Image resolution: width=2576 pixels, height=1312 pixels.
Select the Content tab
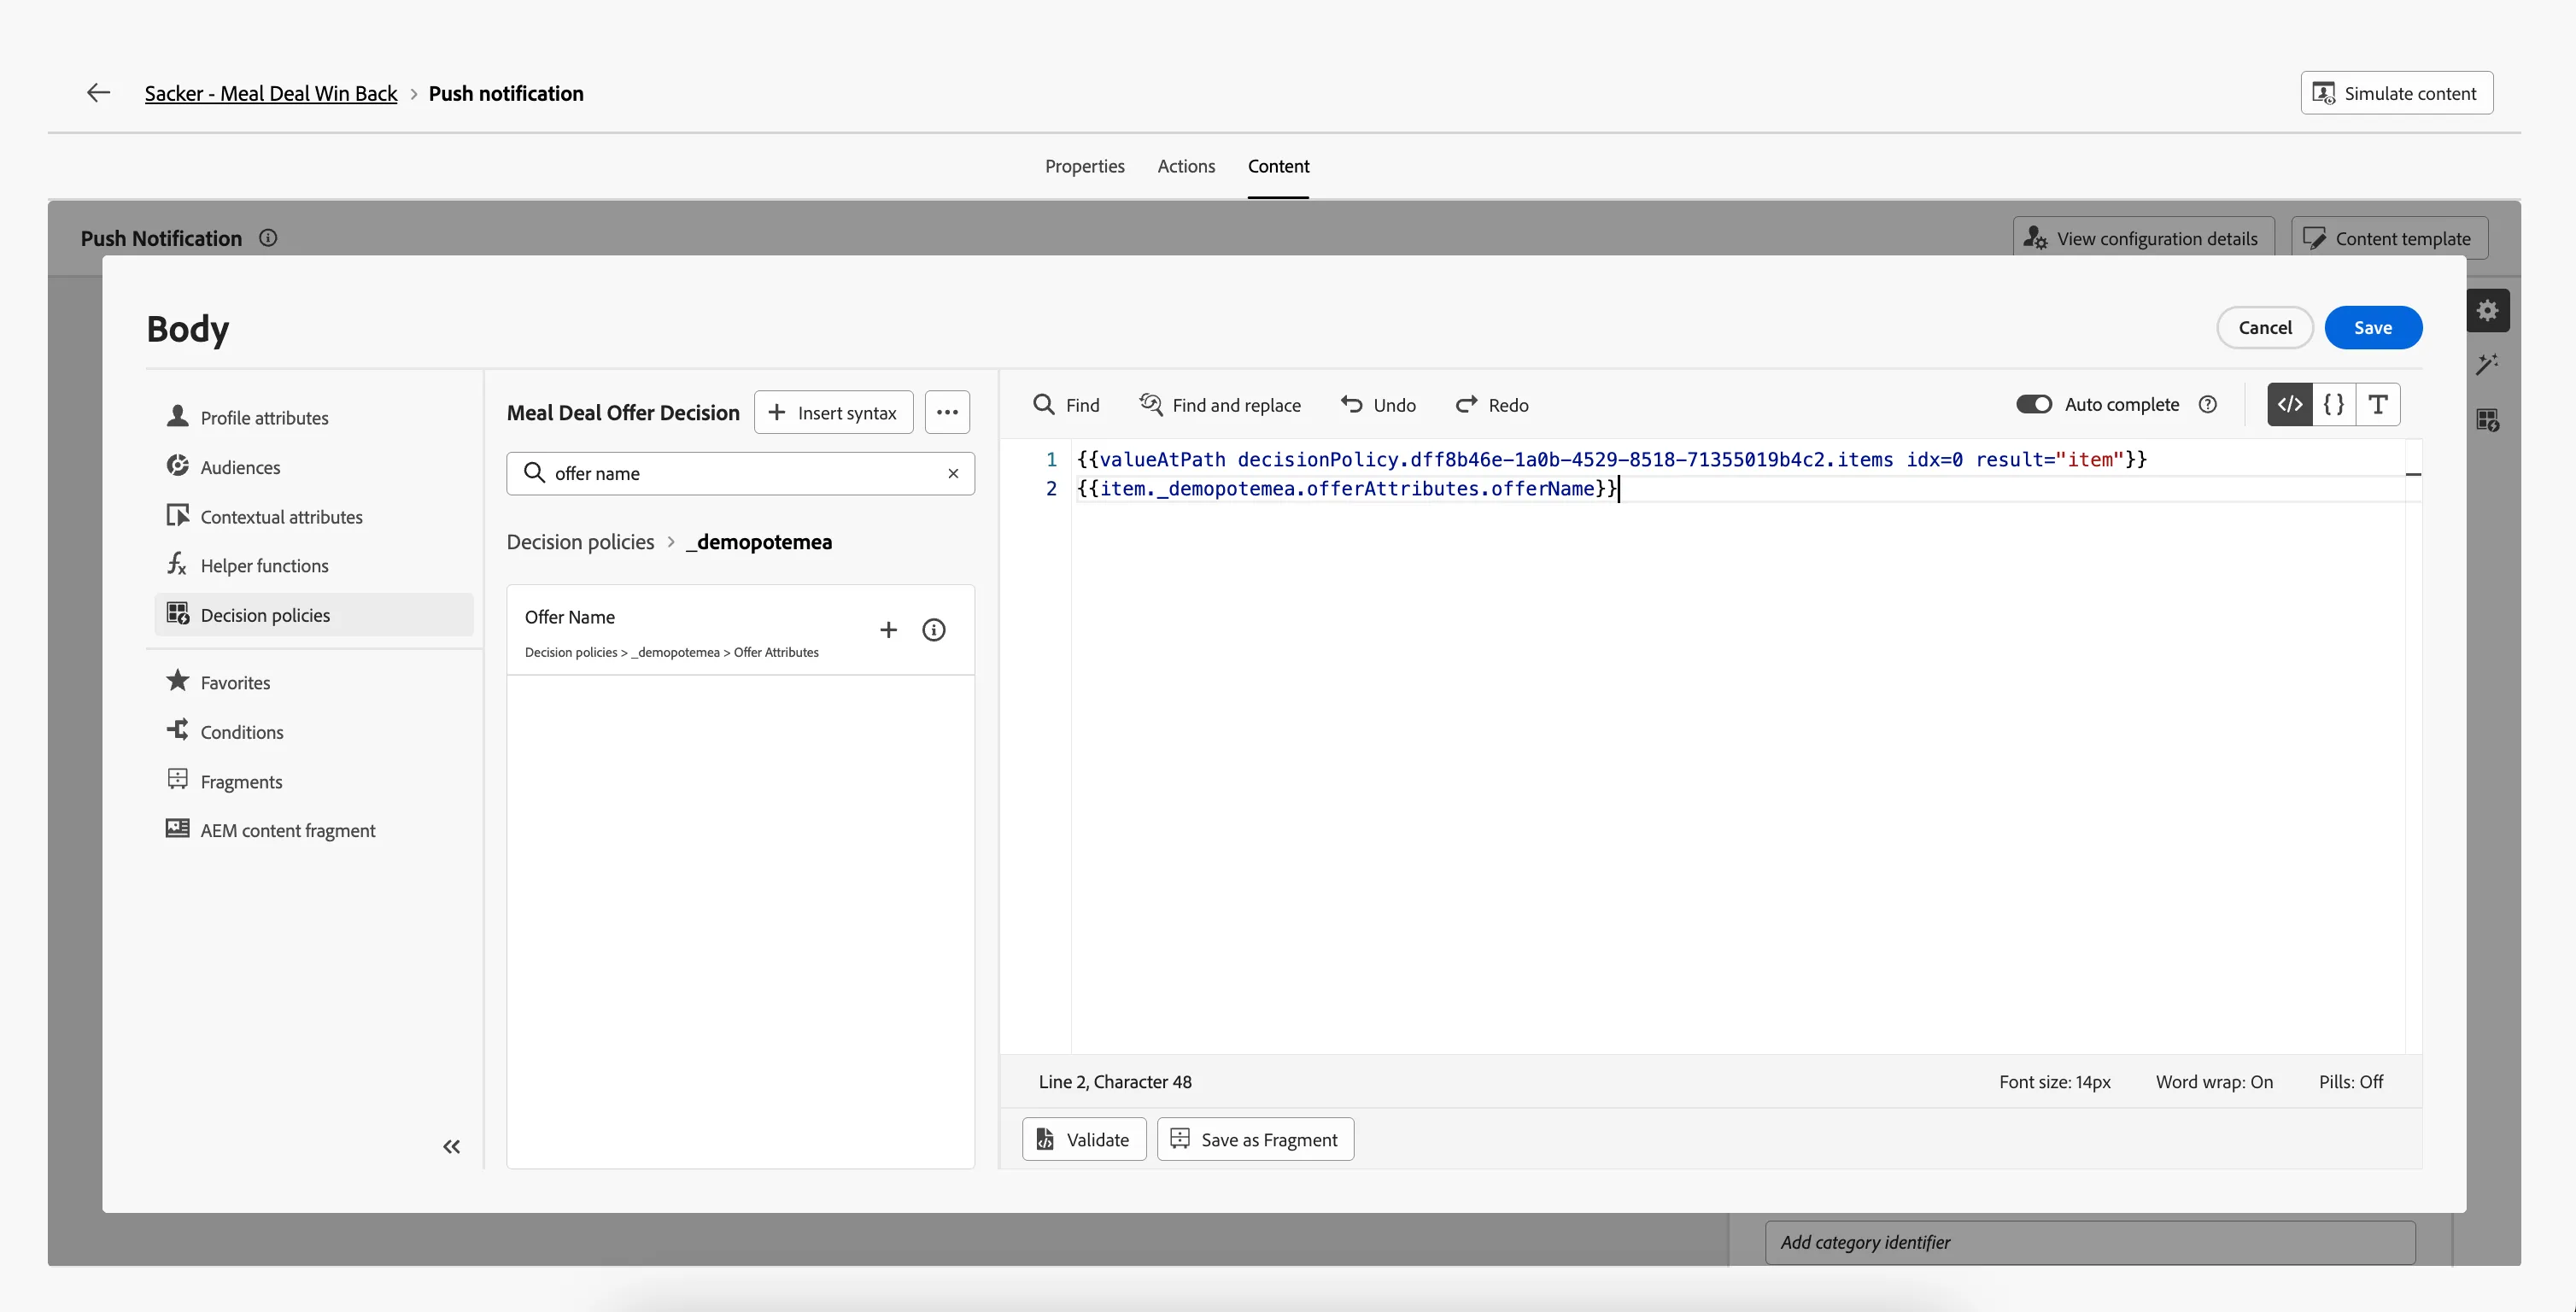coord(1278,166)
